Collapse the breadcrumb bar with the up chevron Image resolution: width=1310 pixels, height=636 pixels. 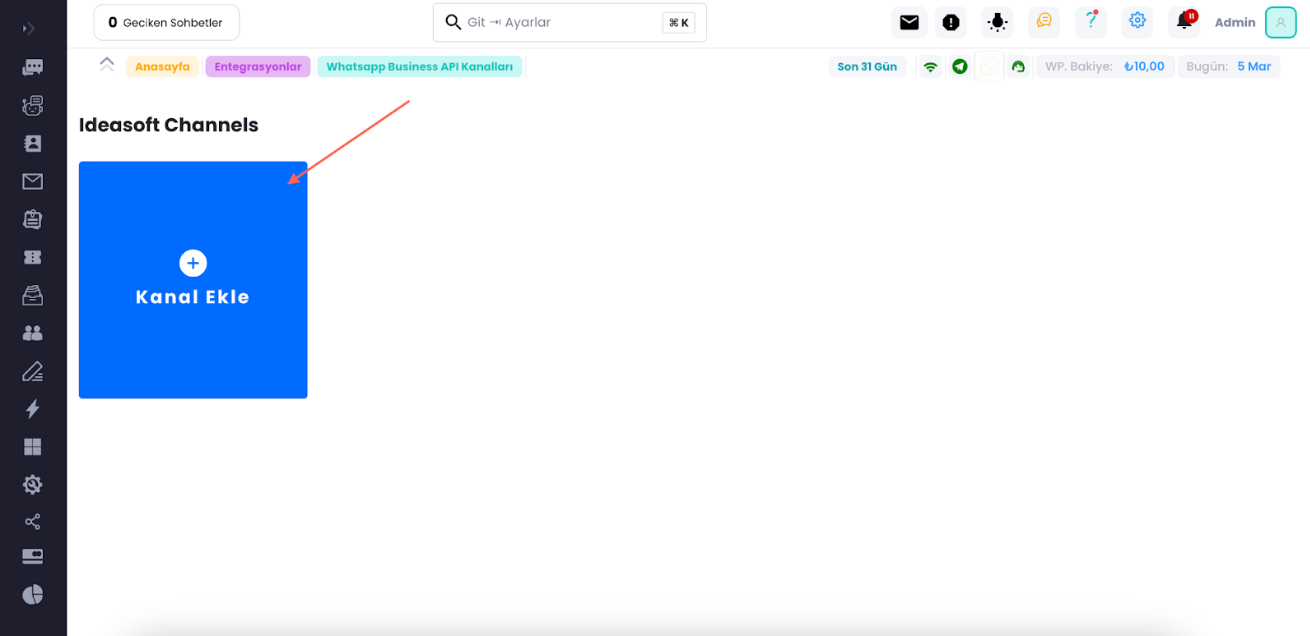[x=107, y=64]
